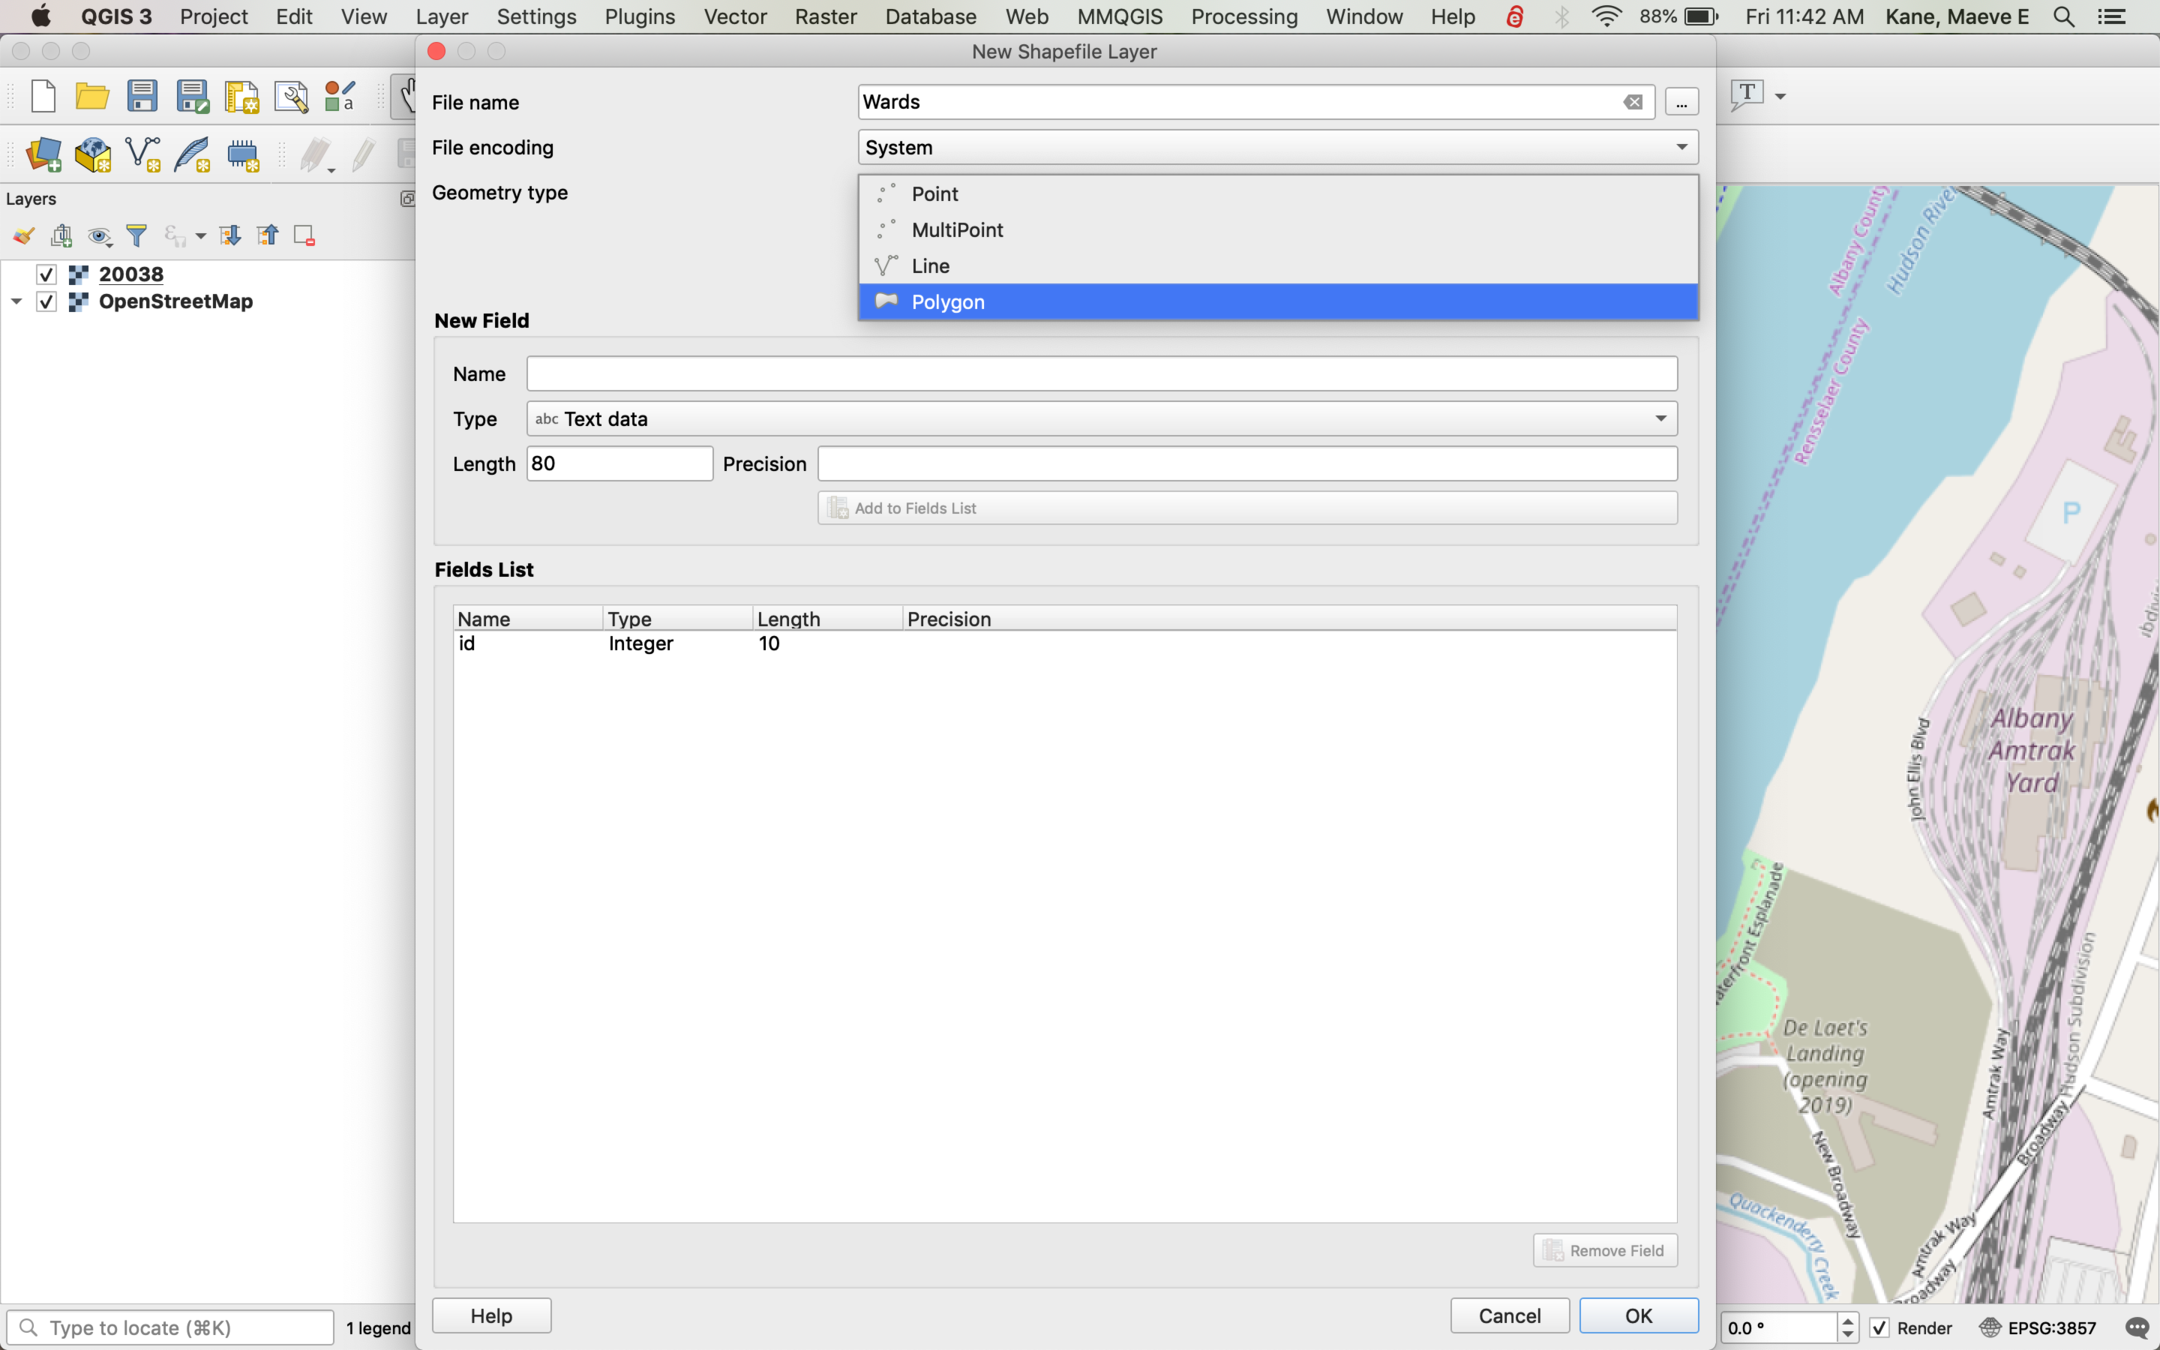This screenshot has height=1350, width=2160.
Task: Click the New Print Layout icon
Action: (x=241, y=96)
